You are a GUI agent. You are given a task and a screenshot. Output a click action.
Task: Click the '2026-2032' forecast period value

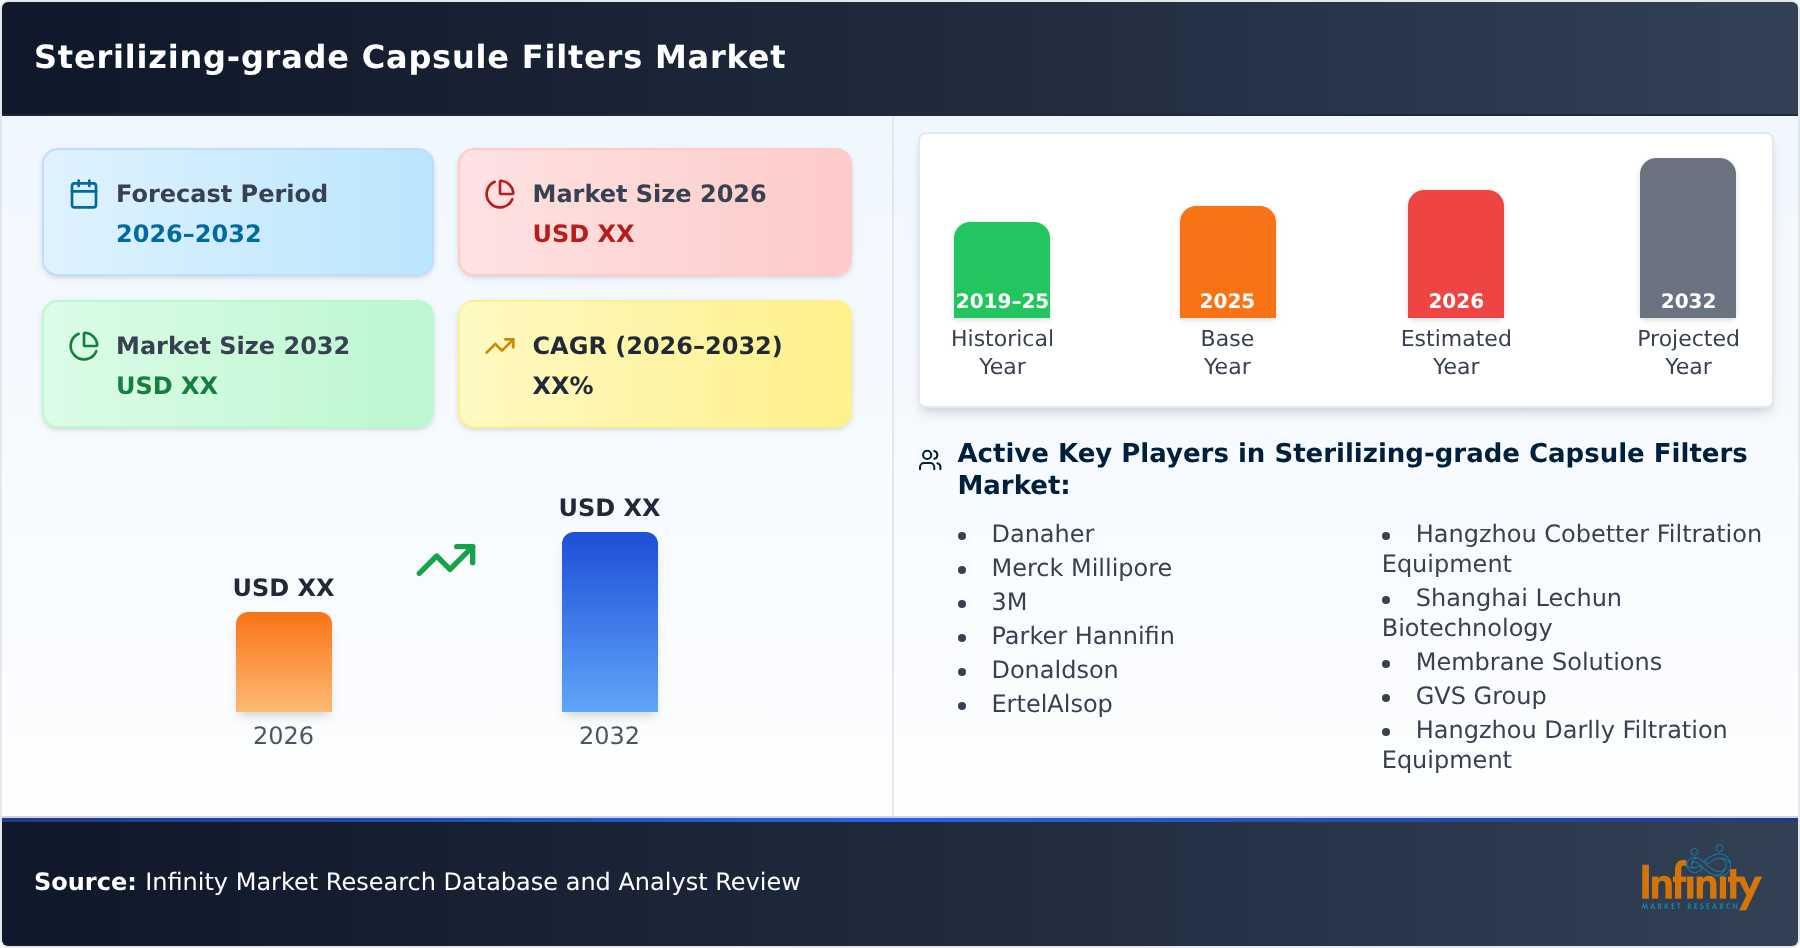(188, 234)
